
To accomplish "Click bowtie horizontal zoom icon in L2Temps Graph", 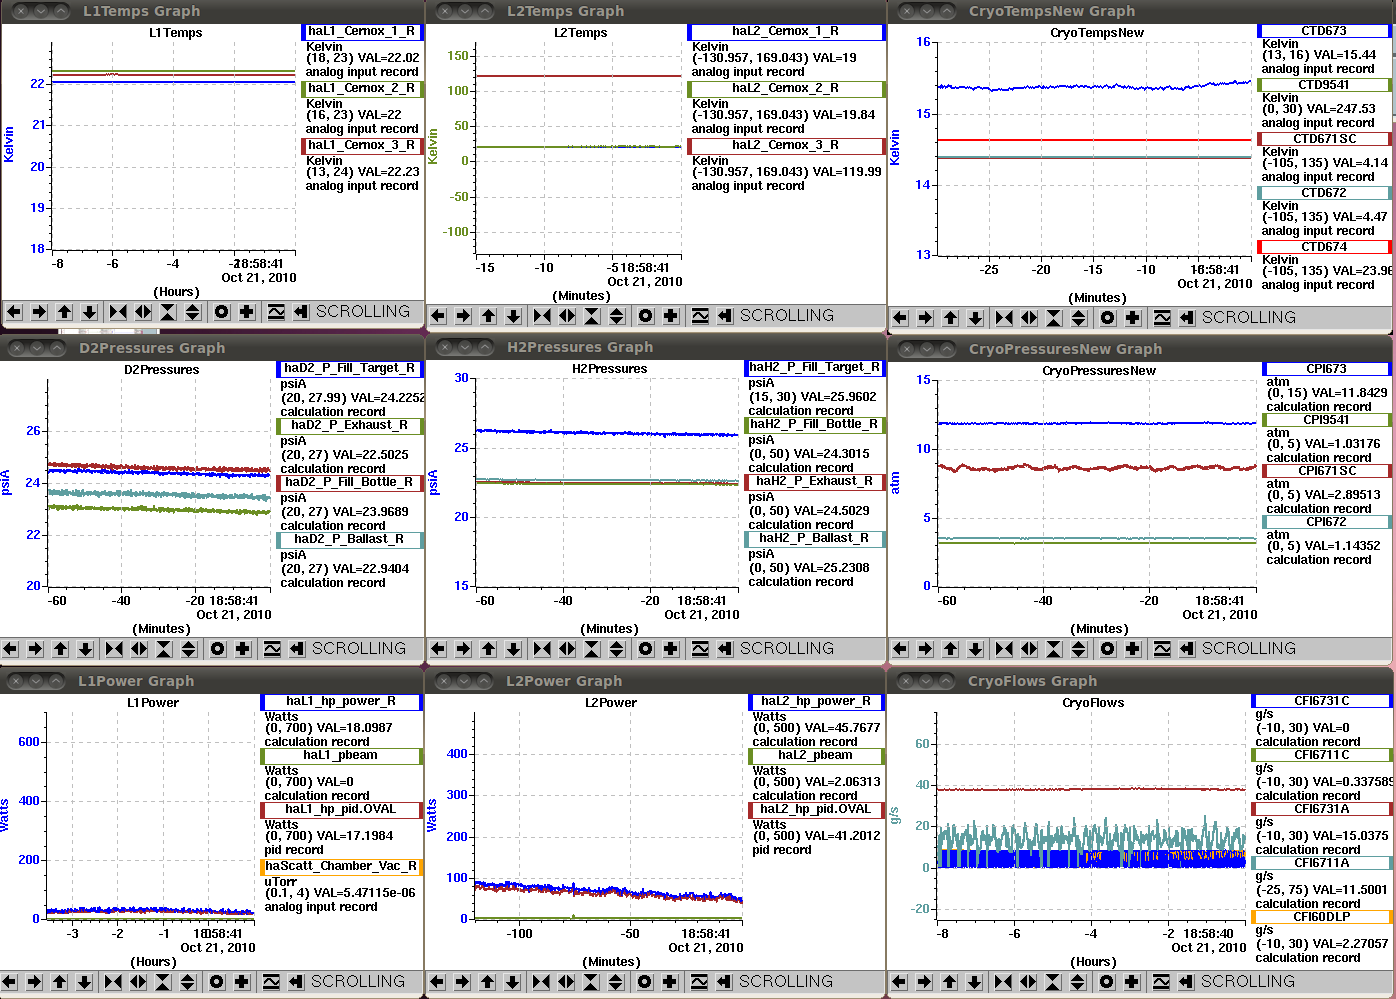I will tap(542, 316).
